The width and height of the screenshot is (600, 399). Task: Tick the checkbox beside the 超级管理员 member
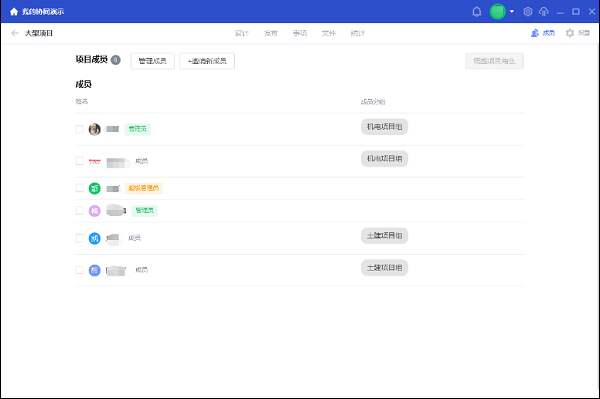tap(80, 188)
